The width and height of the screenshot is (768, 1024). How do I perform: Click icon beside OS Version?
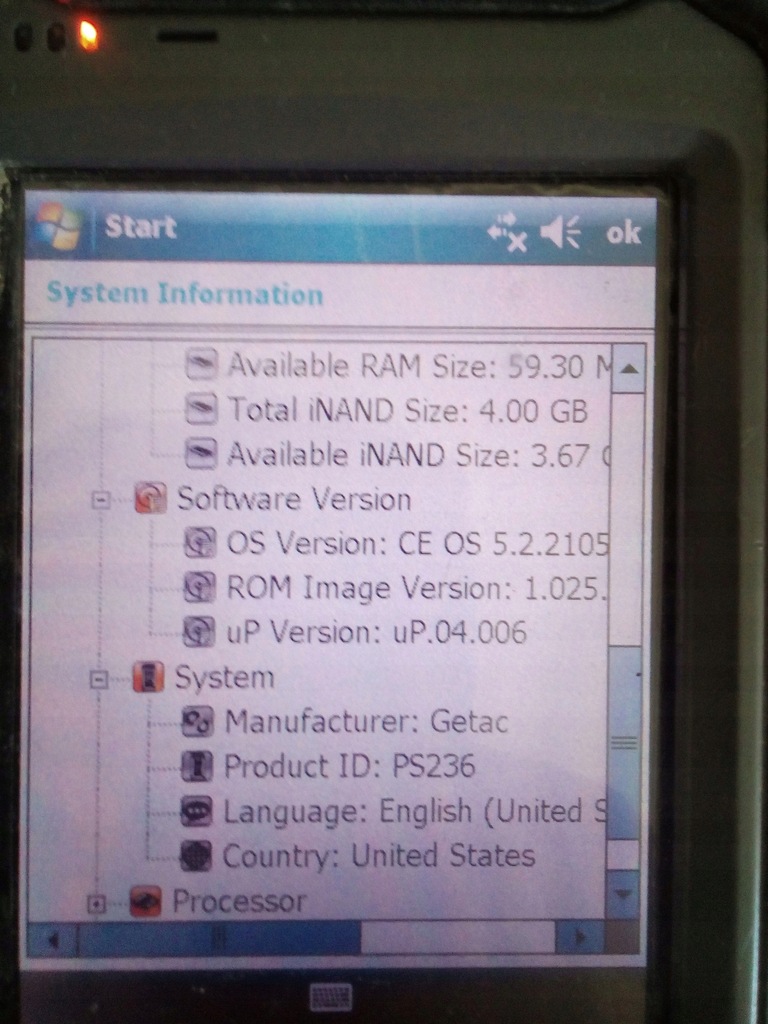click(200, 543)
